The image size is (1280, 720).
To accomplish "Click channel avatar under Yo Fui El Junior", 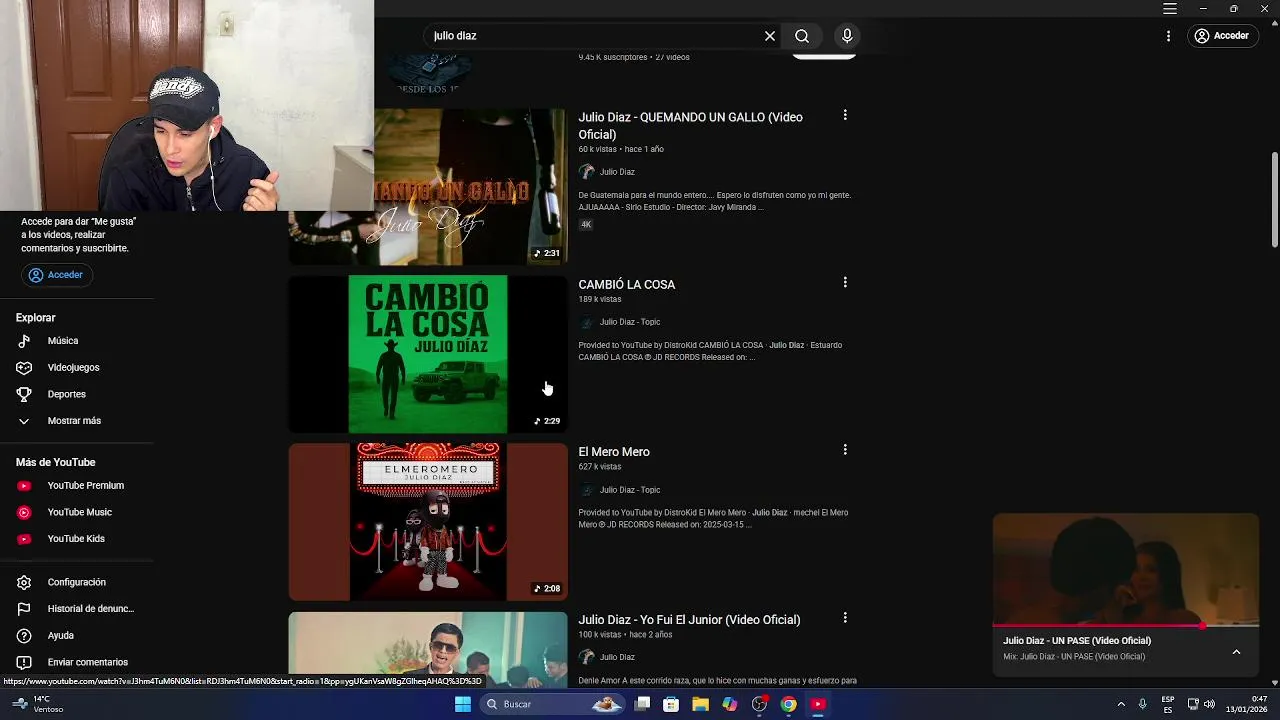I will [x=586, y=657].
